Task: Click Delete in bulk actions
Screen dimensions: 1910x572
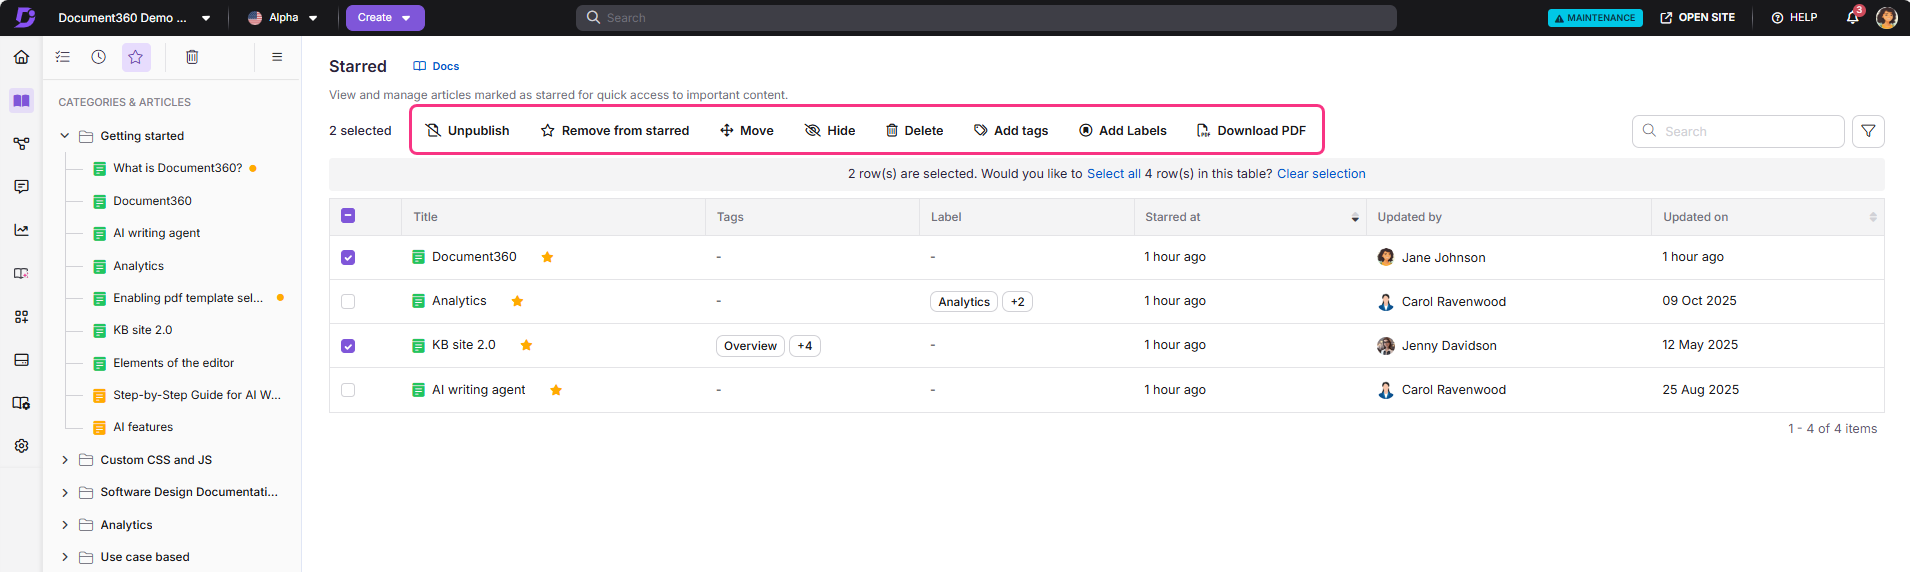Action: [x=914, y=131]
